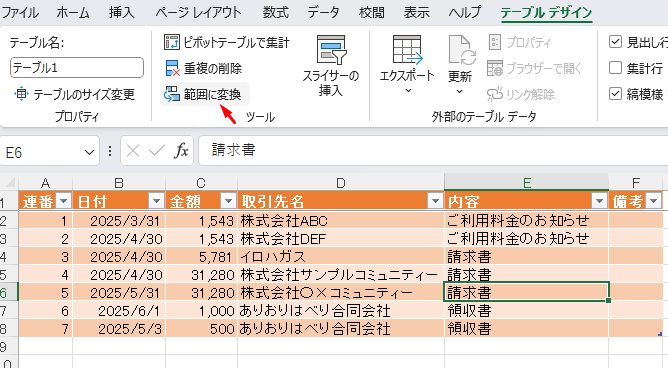The width and height of the screenshot is (668, 368).
Task: Select the テーブル デザイン tab
Action: pyautogui.click(x=546, y=12)
